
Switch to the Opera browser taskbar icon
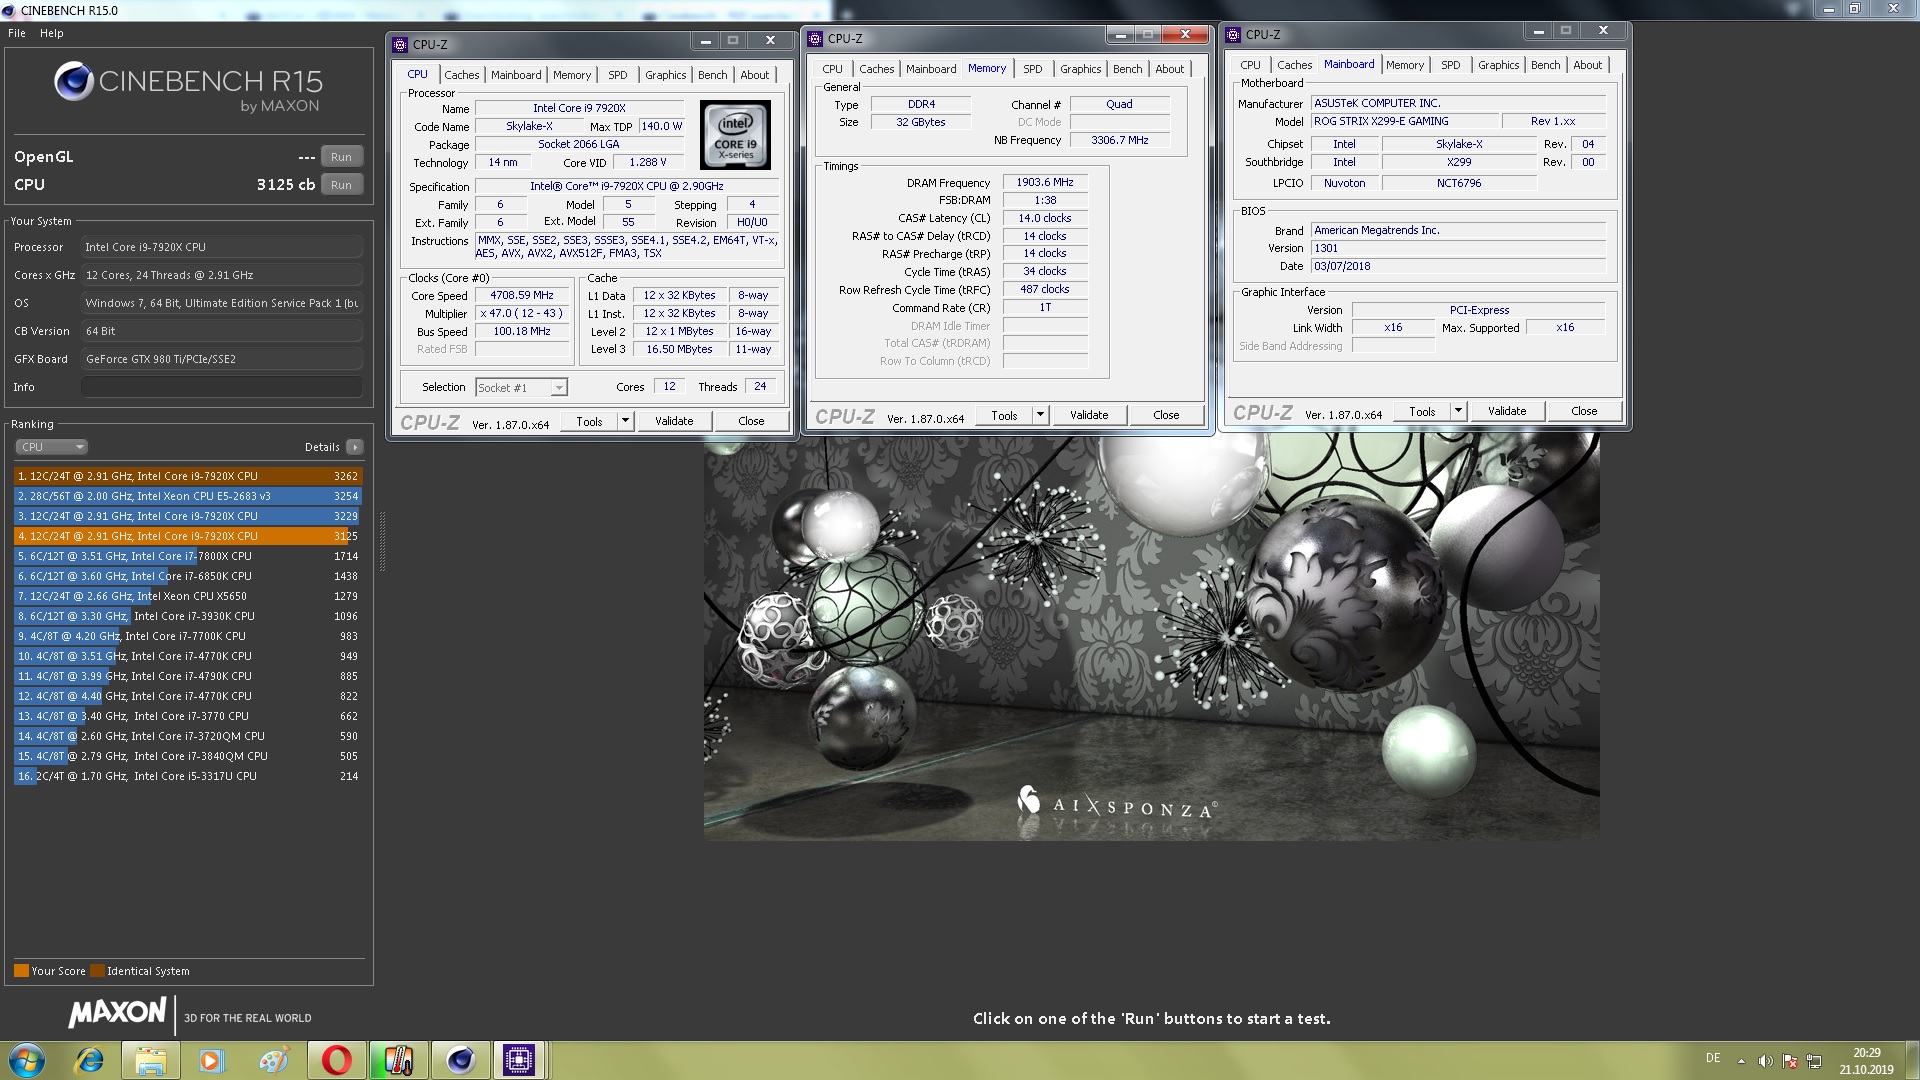tap(336, 1060)
